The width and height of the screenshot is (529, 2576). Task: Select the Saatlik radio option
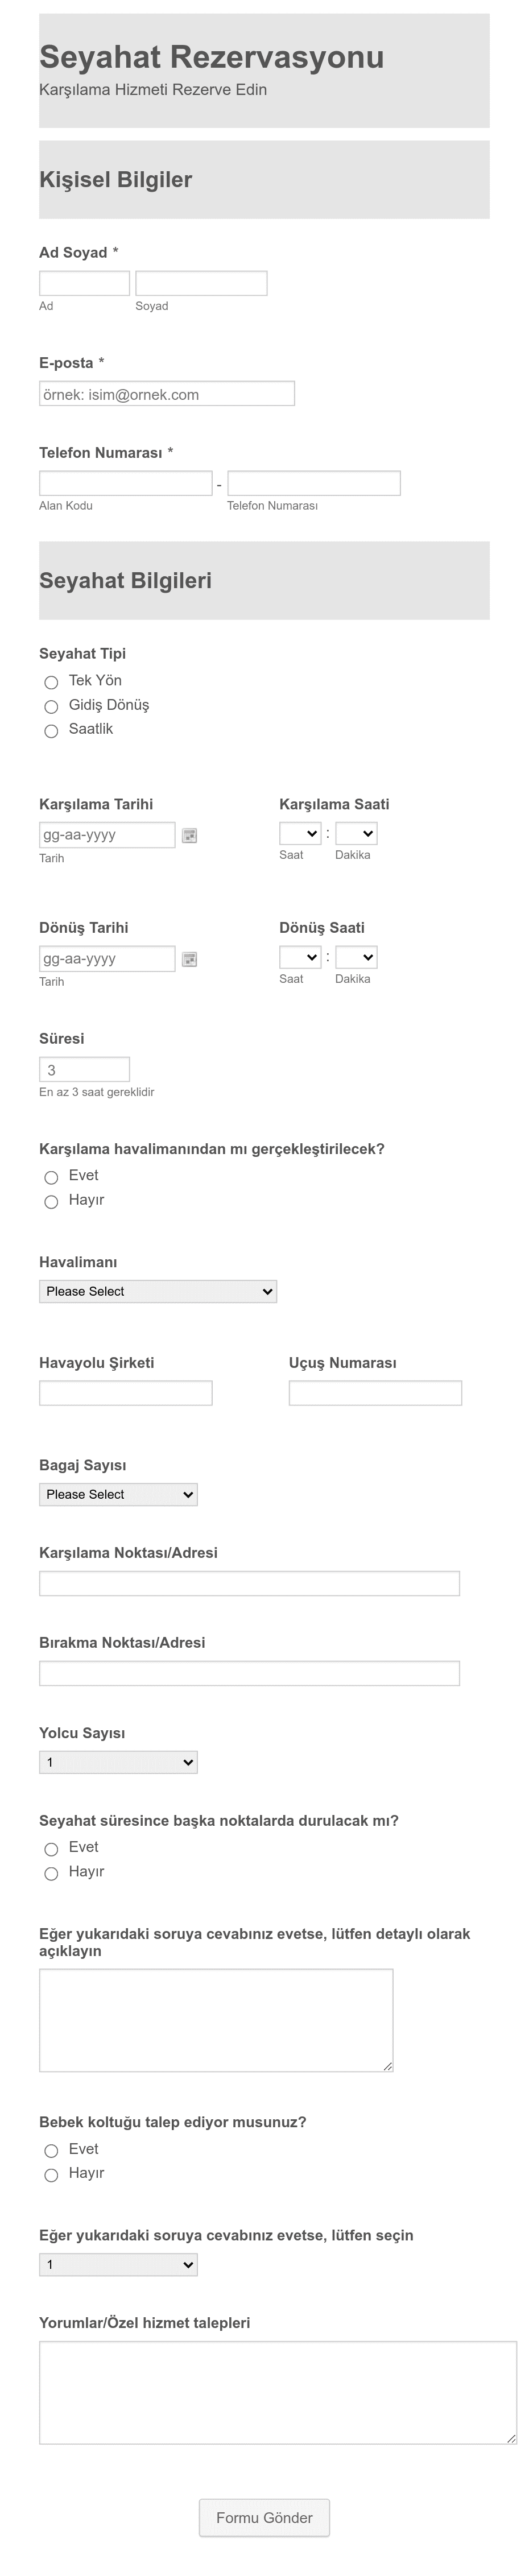51,731
